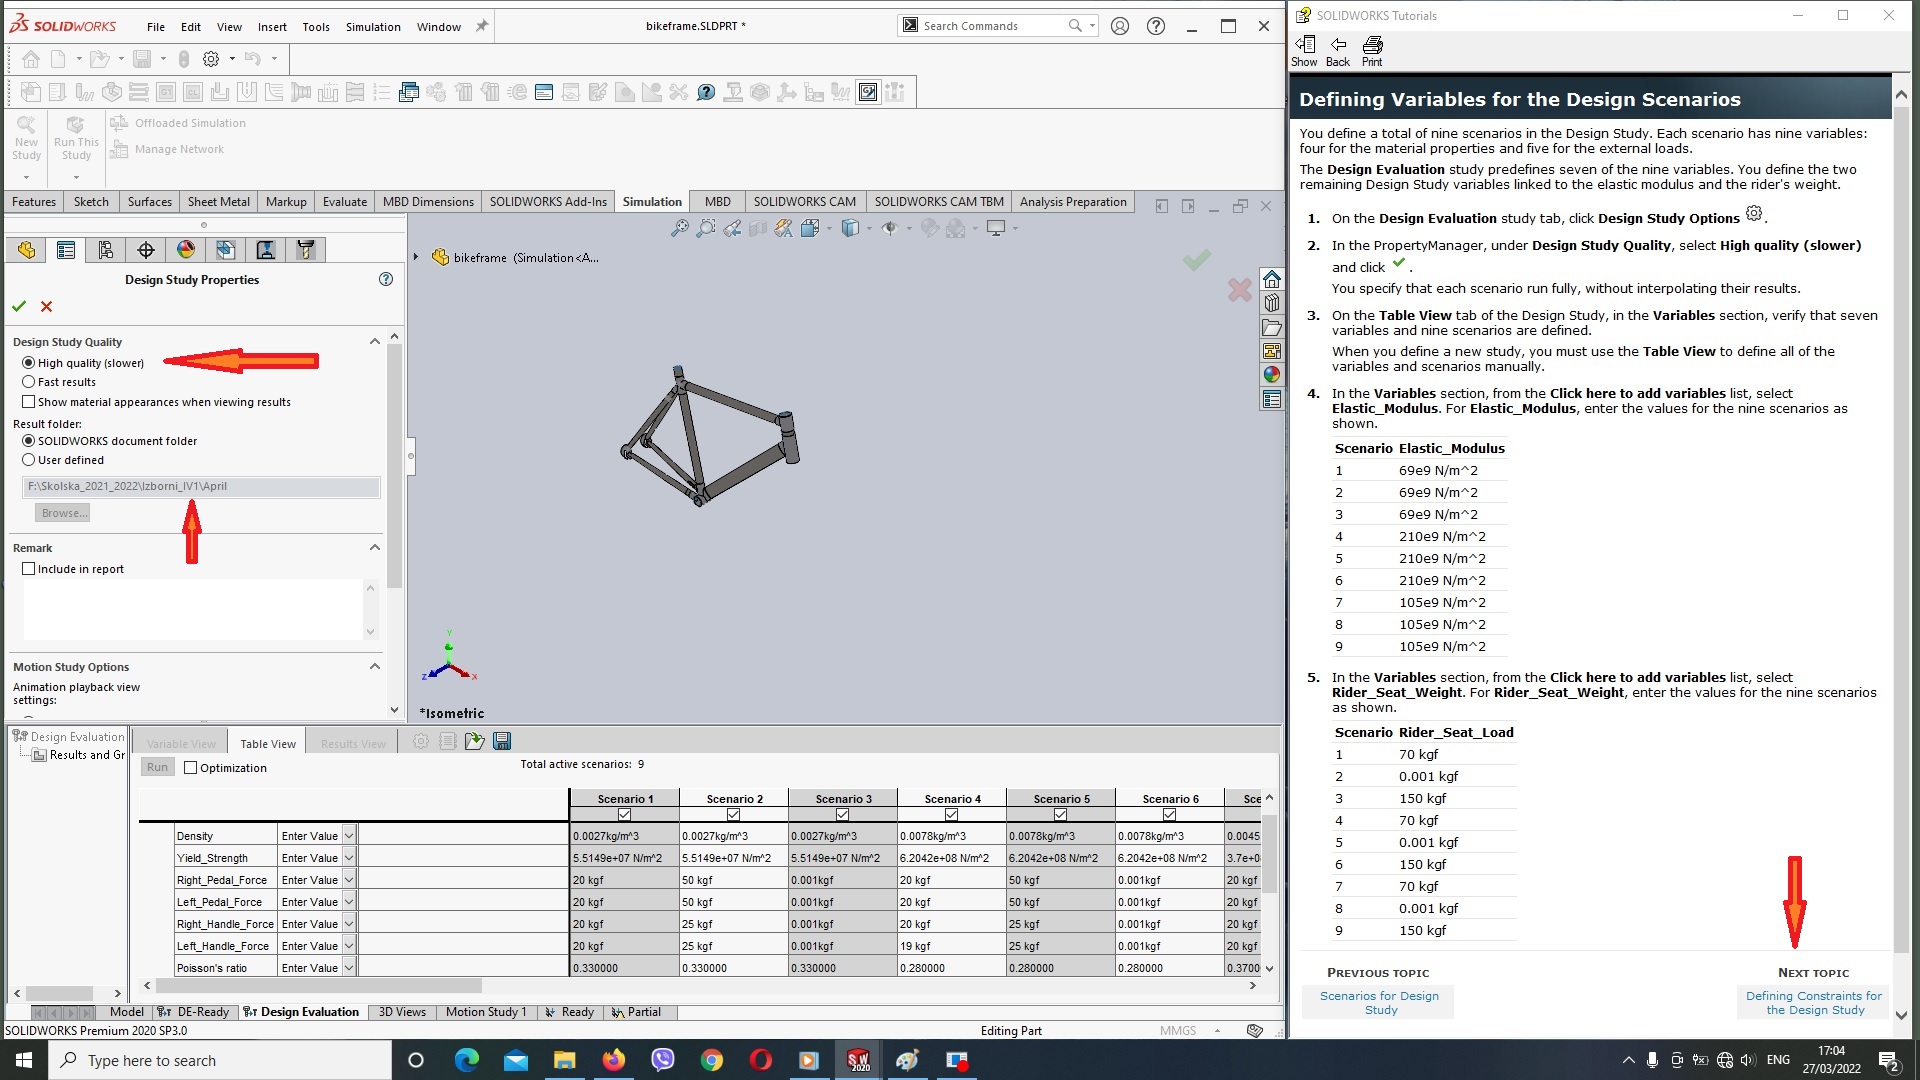Click the Section View icon in viewport
The height and width of the screenshot is (1080, 1920).
coord(758,229)
